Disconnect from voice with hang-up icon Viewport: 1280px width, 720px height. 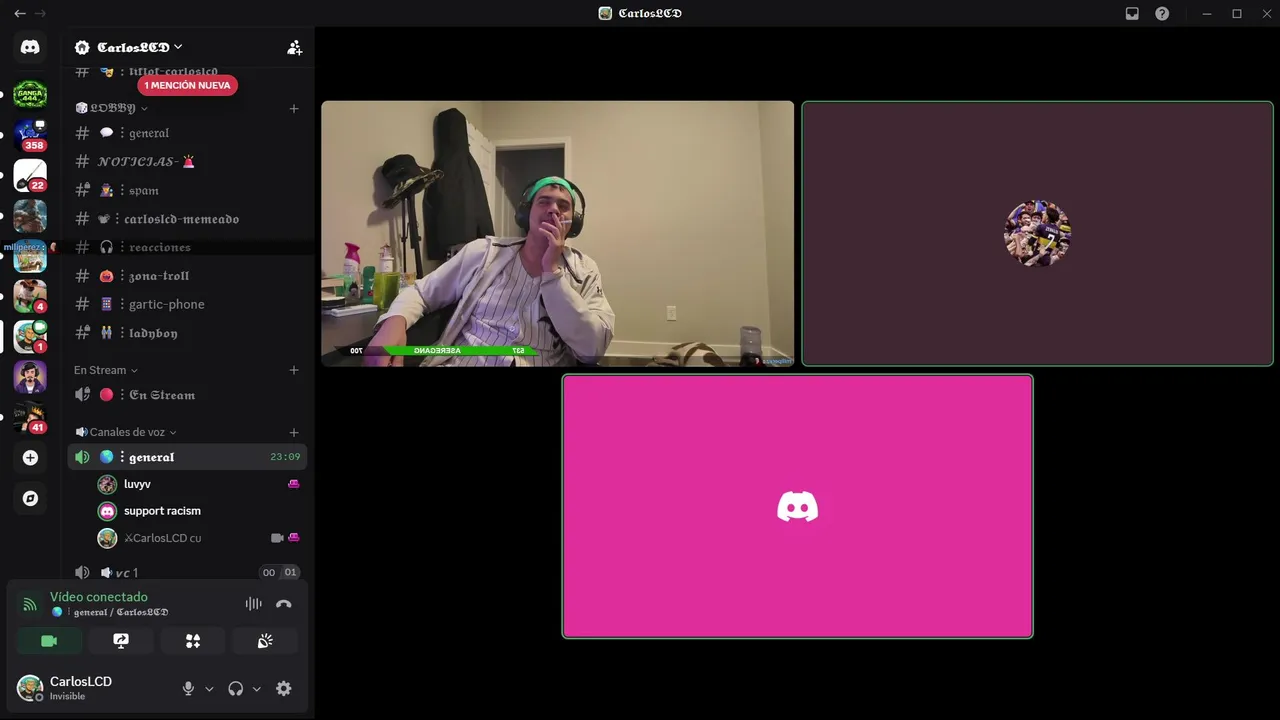point(284,604)
